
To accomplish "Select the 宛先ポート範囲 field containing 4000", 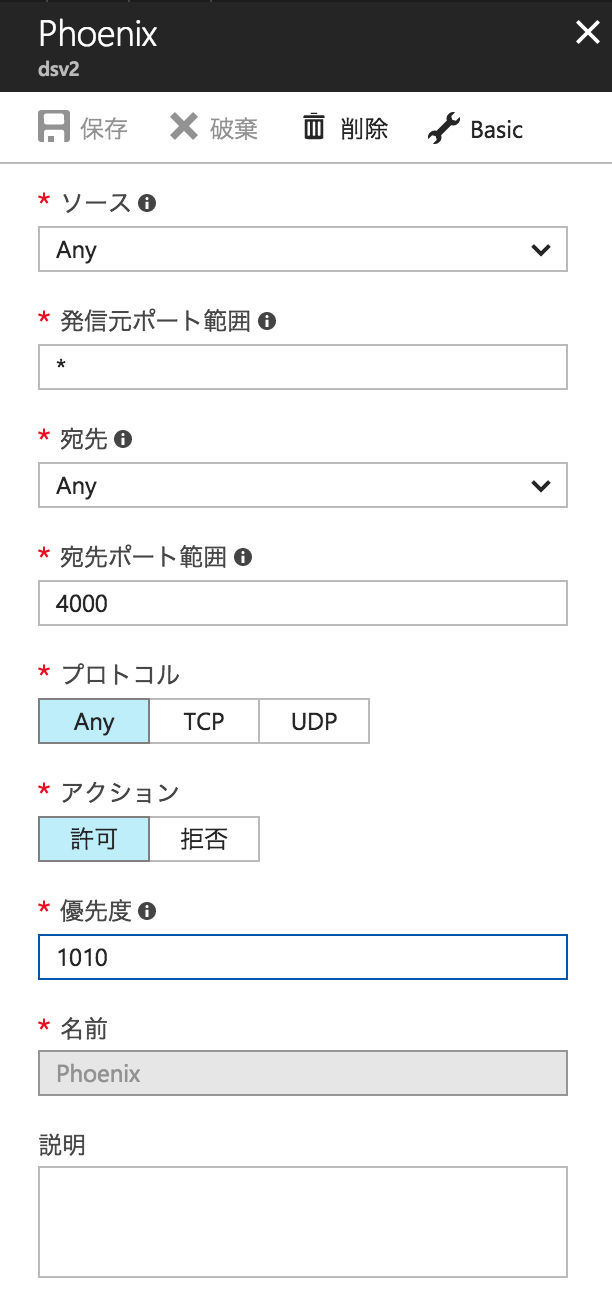I will (300, 603).
